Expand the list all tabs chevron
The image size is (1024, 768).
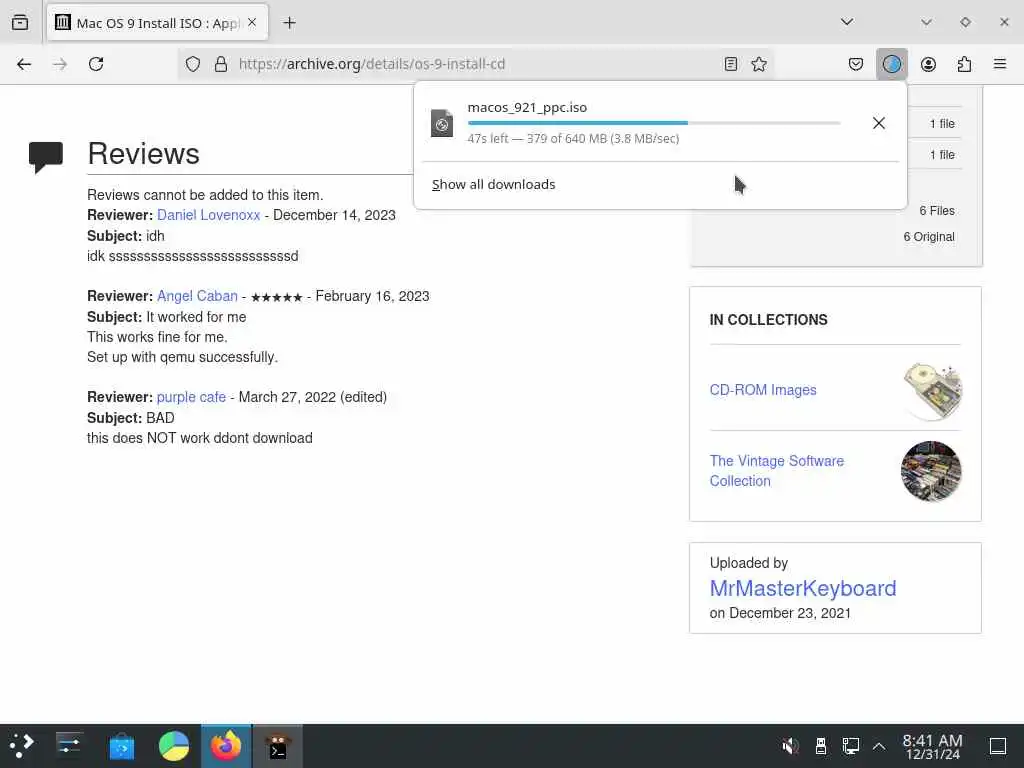point(847,22)
